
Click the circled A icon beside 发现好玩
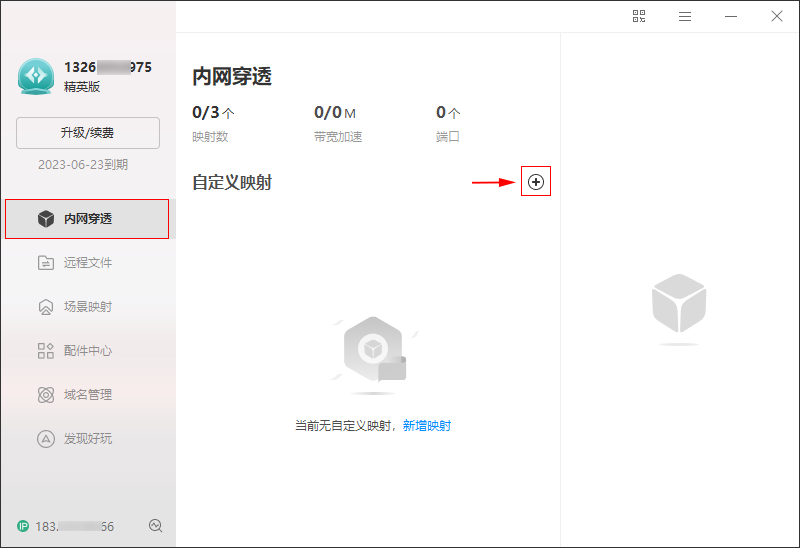click(x=46, y=438)
